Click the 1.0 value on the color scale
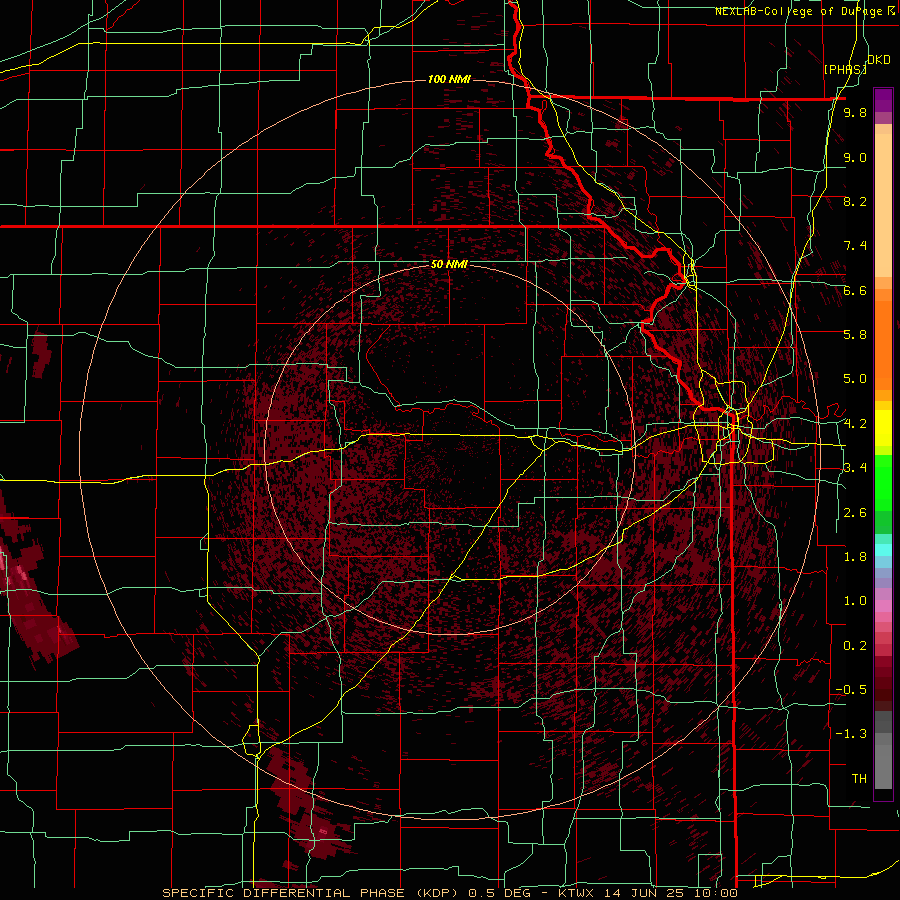The image size is (900, 900). coord(855,601)
